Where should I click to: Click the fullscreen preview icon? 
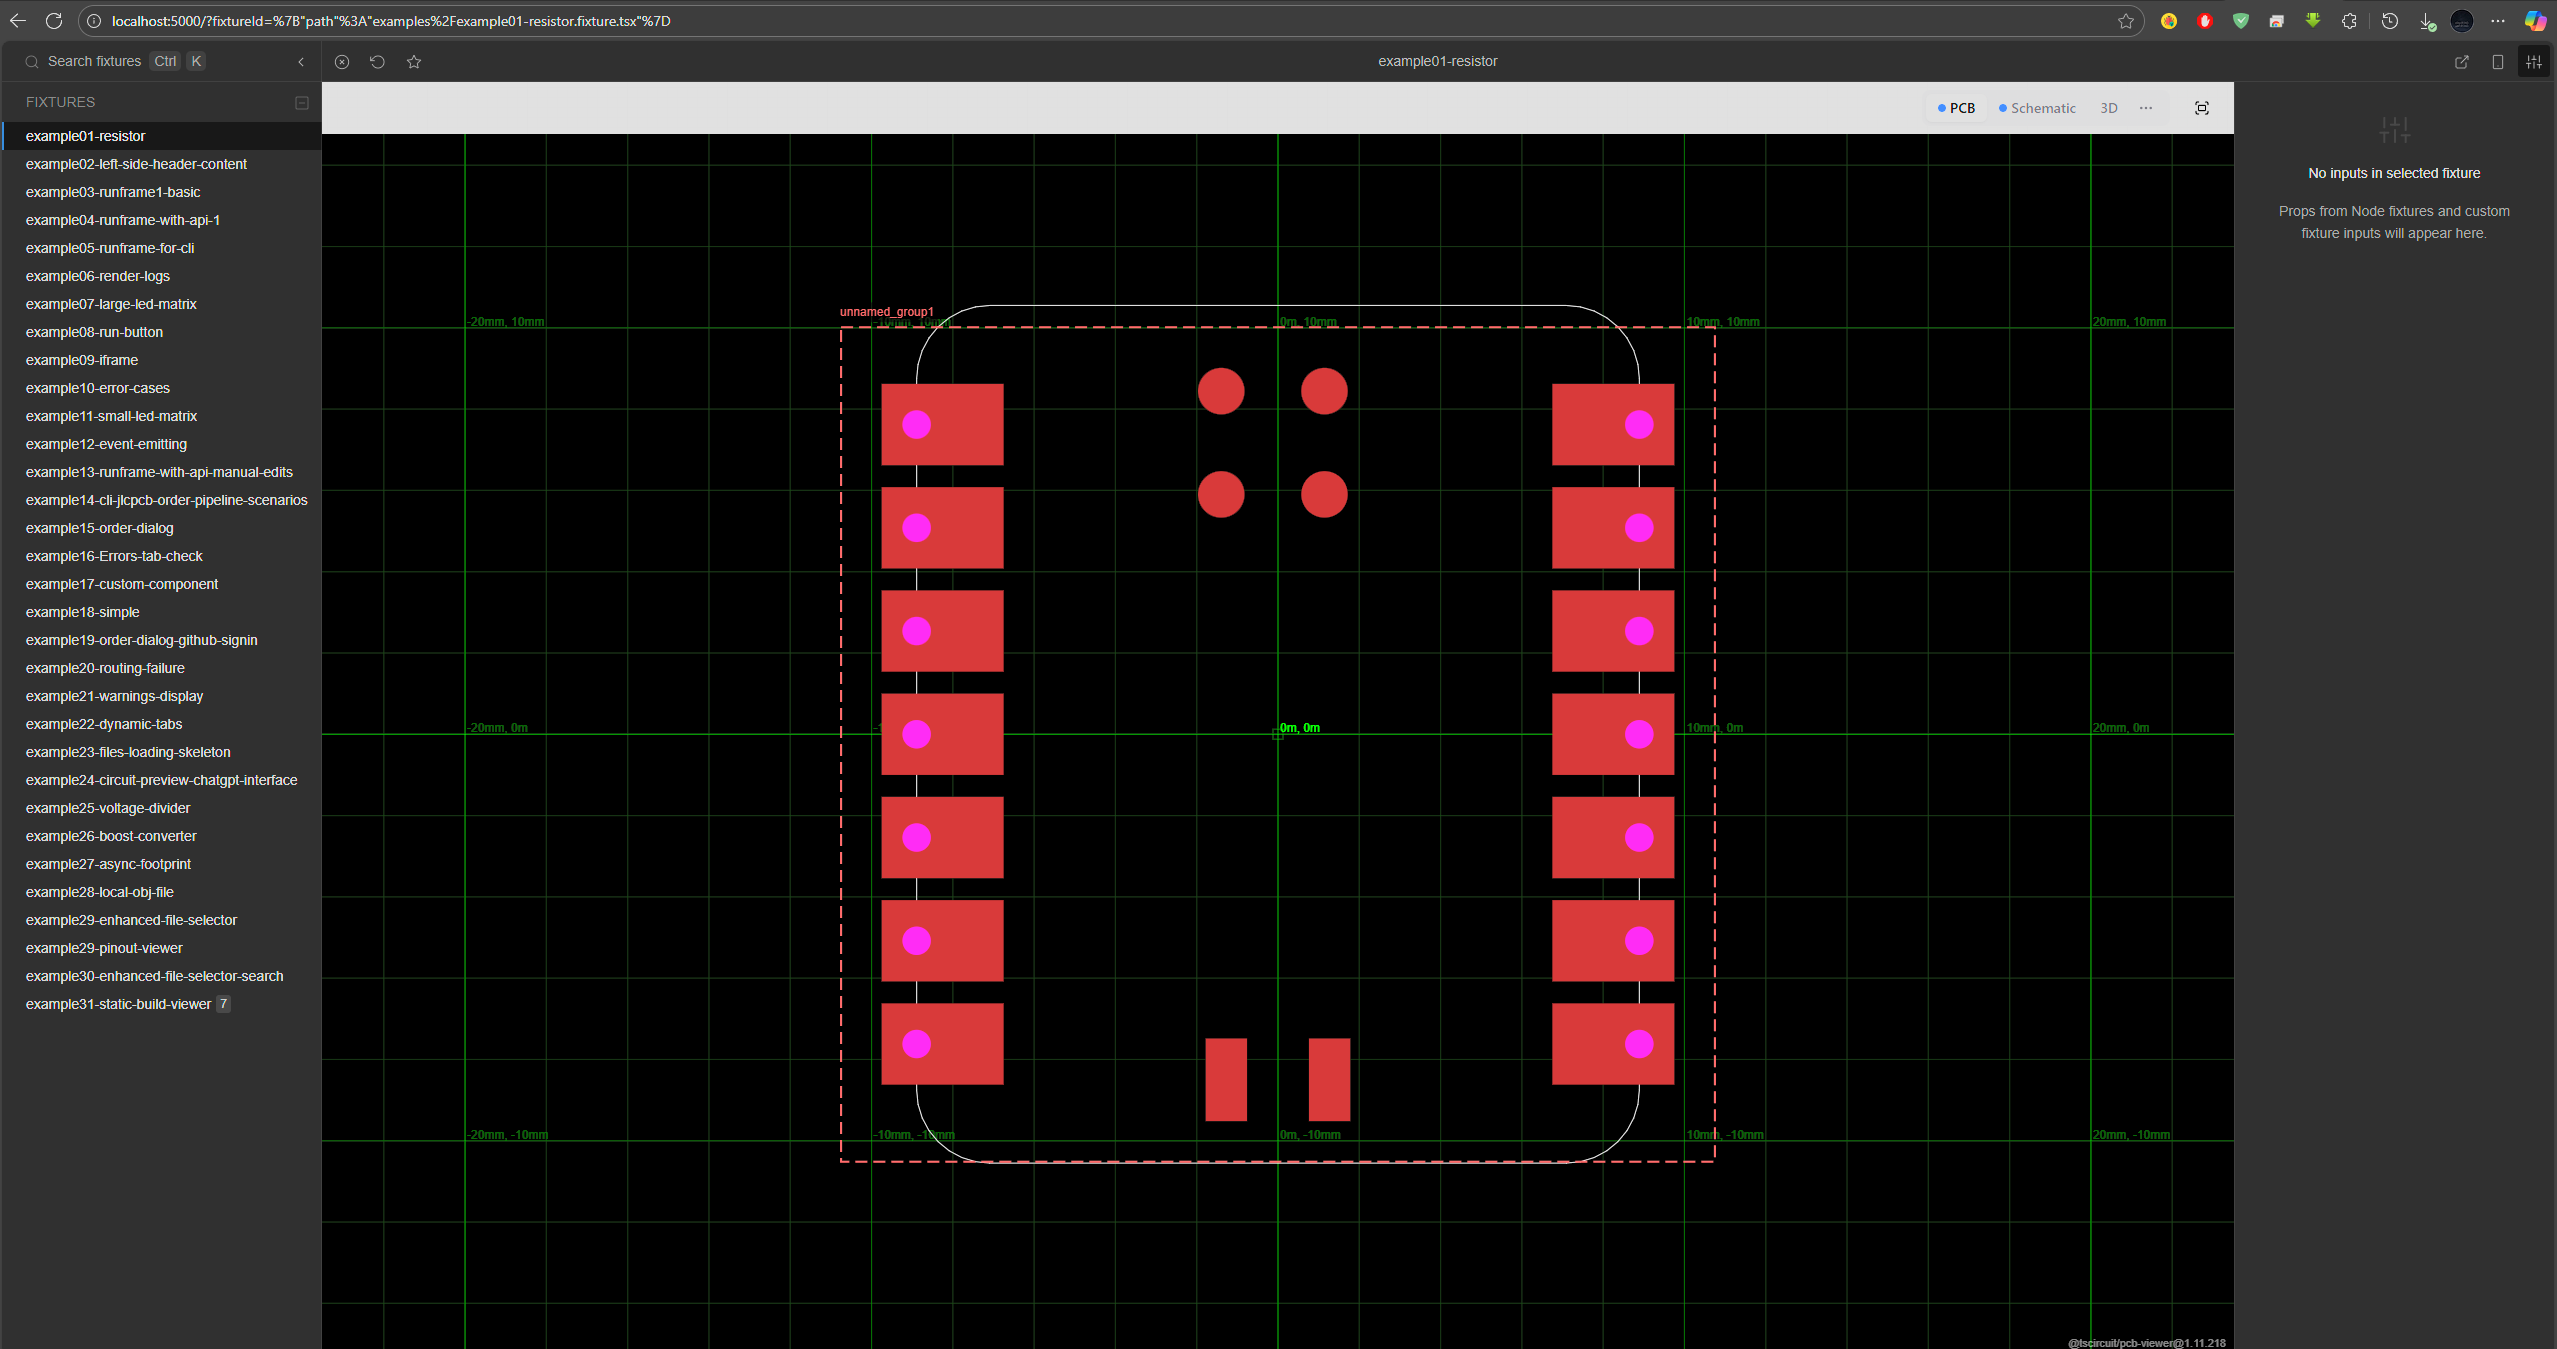point(2201,108)
